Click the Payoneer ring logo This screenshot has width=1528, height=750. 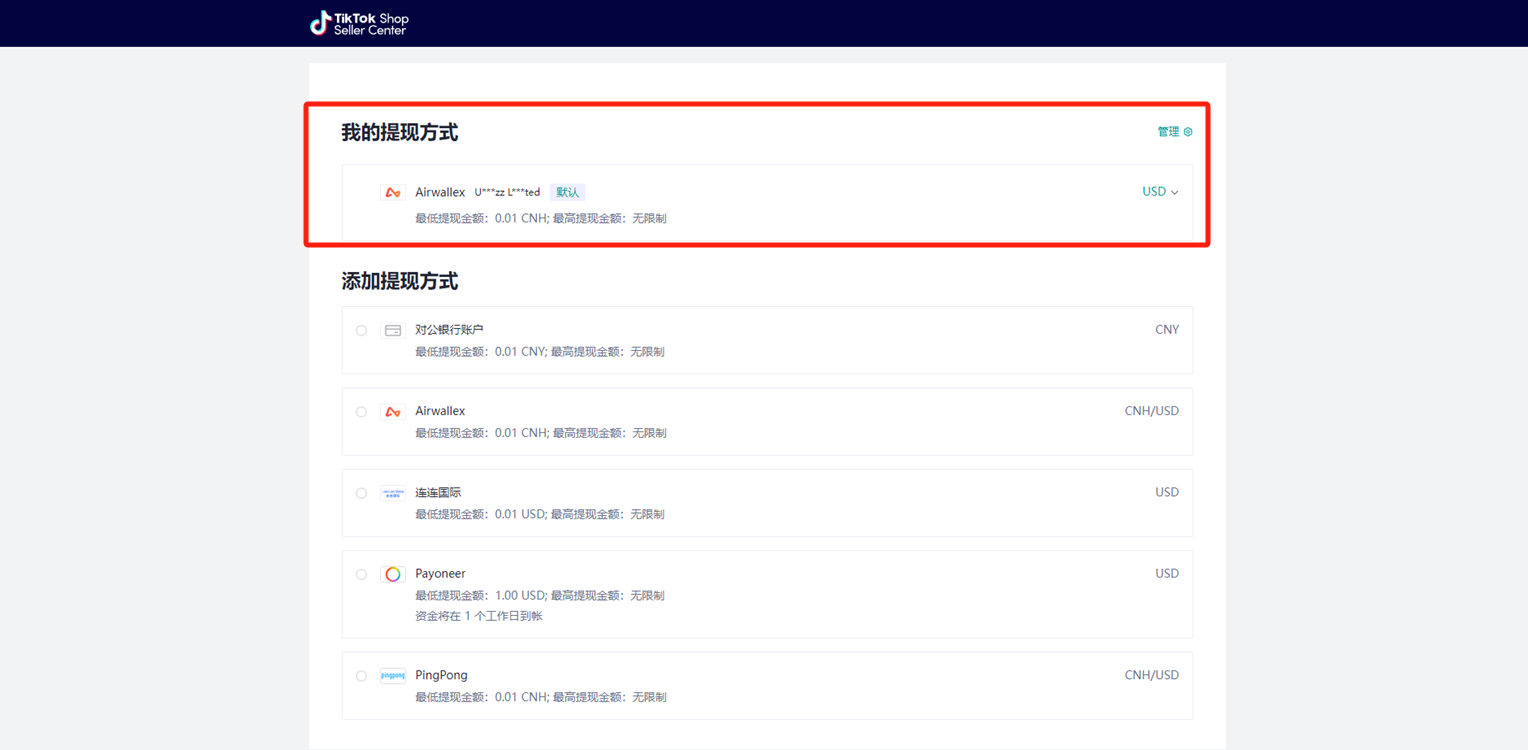[393, 574]
